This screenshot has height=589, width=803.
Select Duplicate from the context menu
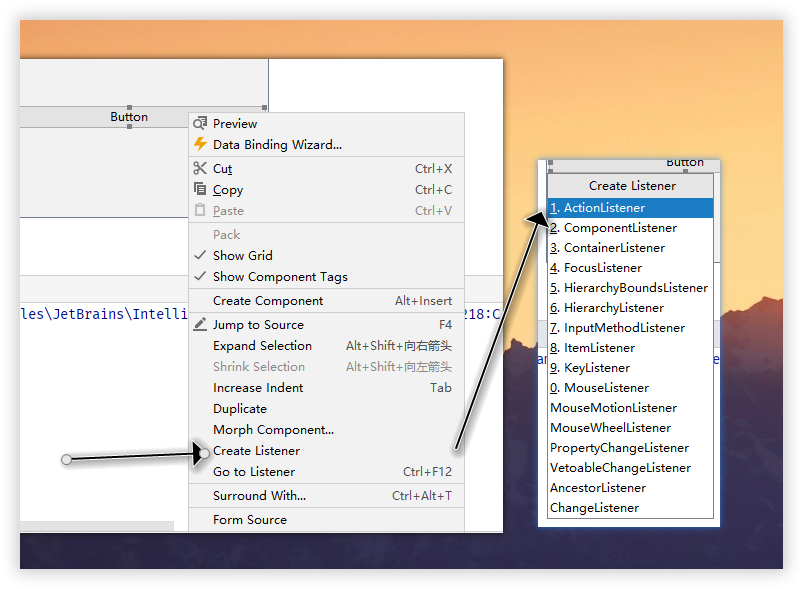[239, 408]
